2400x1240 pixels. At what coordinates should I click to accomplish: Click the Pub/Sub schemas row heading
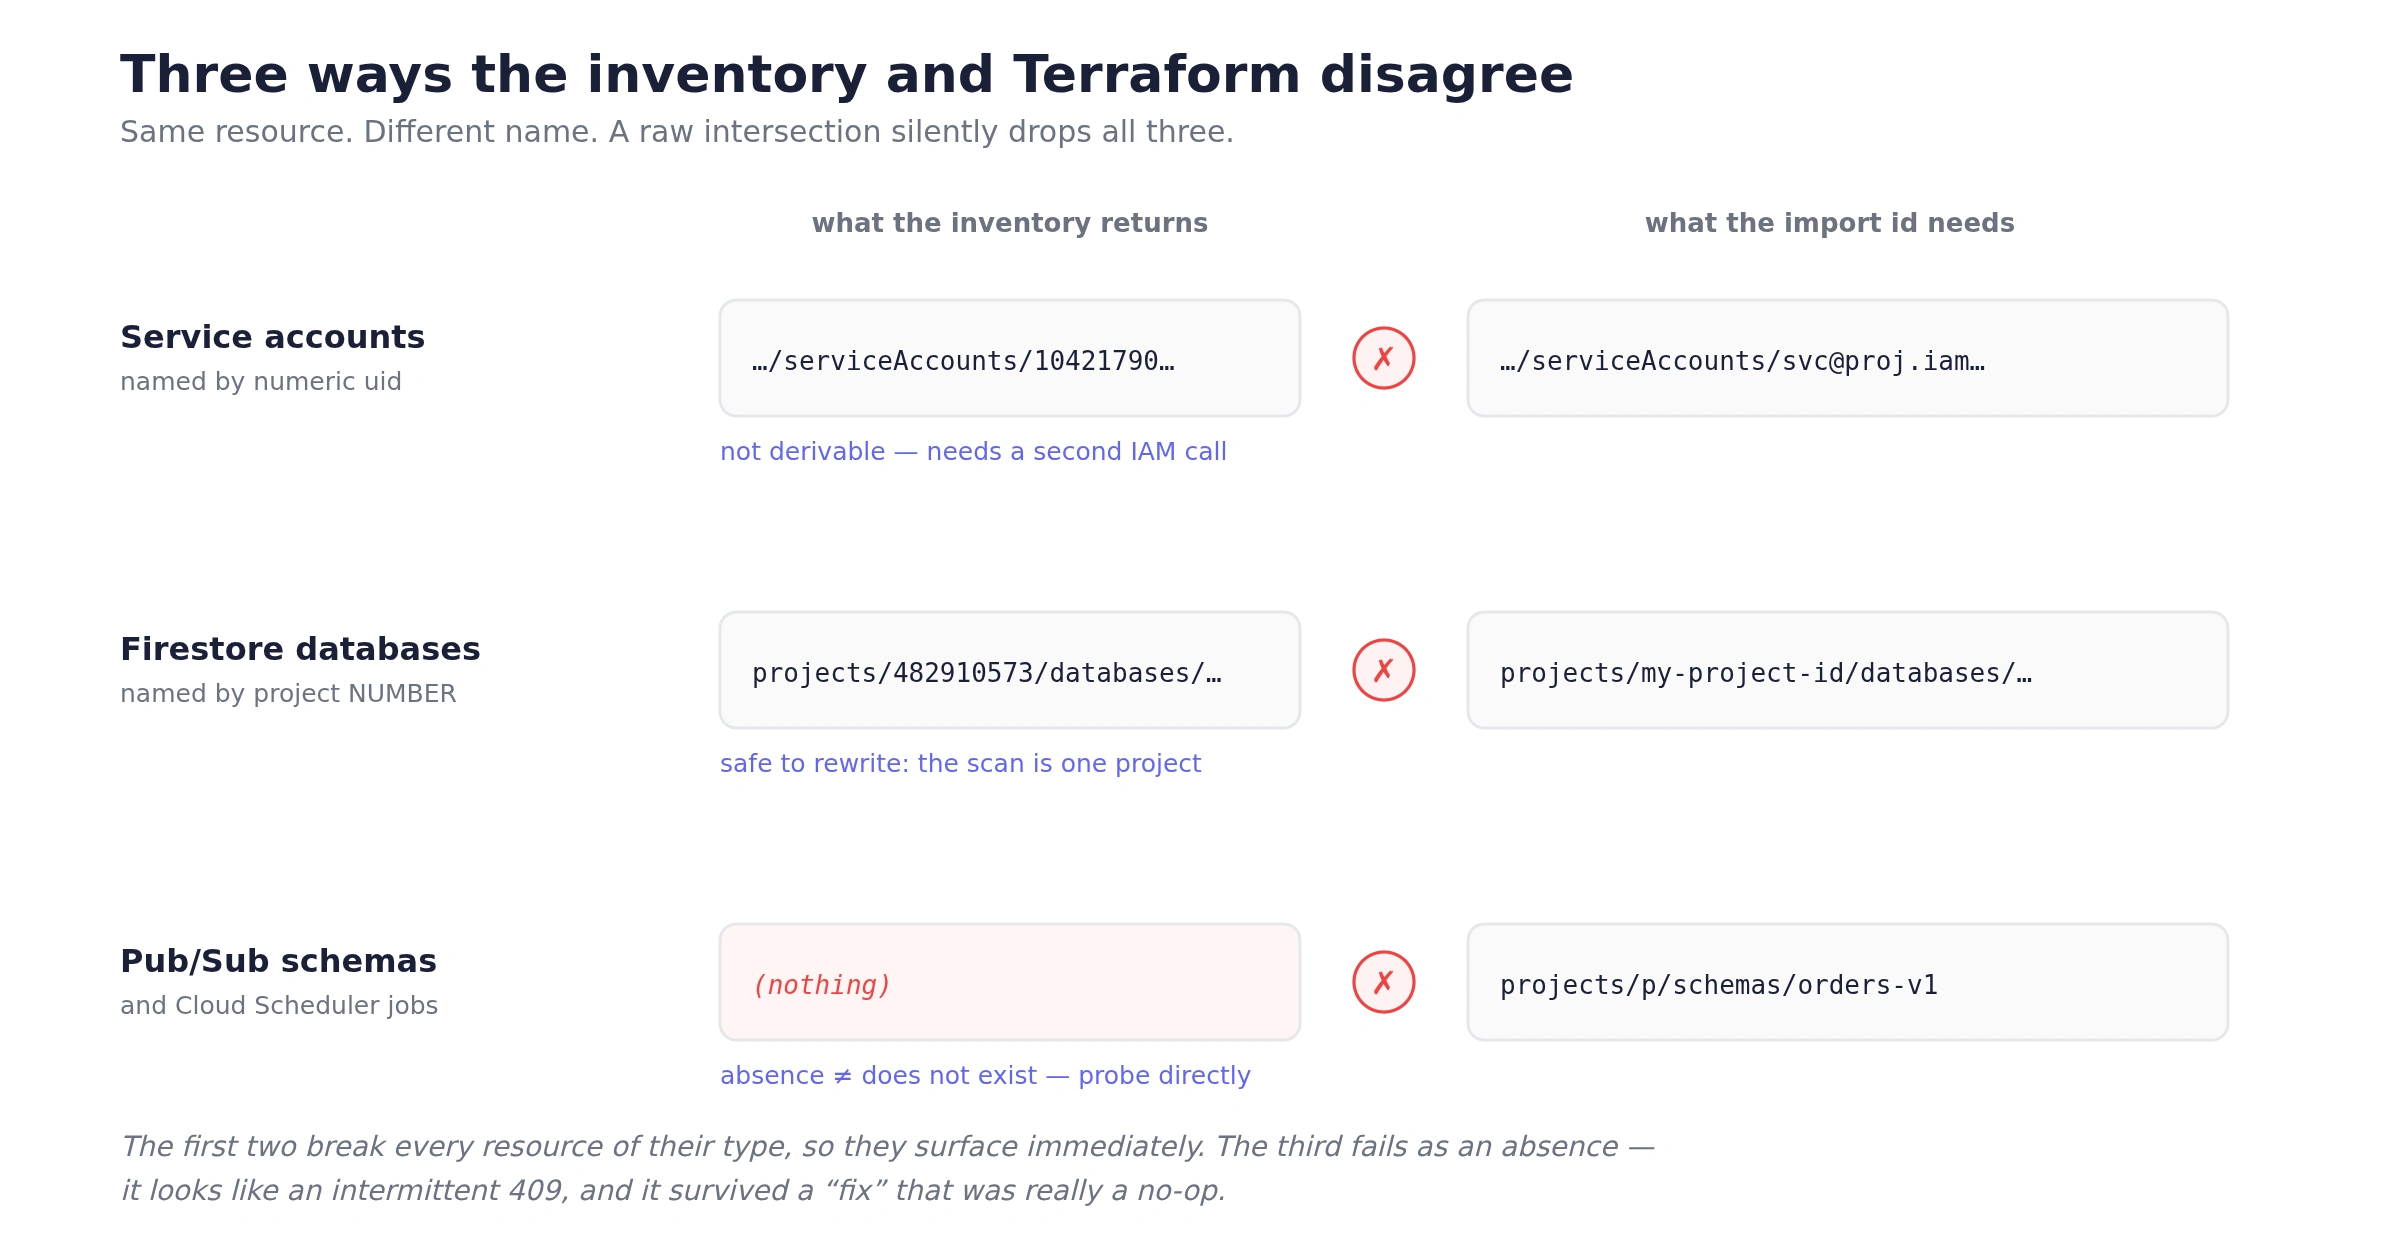point(278,961)
